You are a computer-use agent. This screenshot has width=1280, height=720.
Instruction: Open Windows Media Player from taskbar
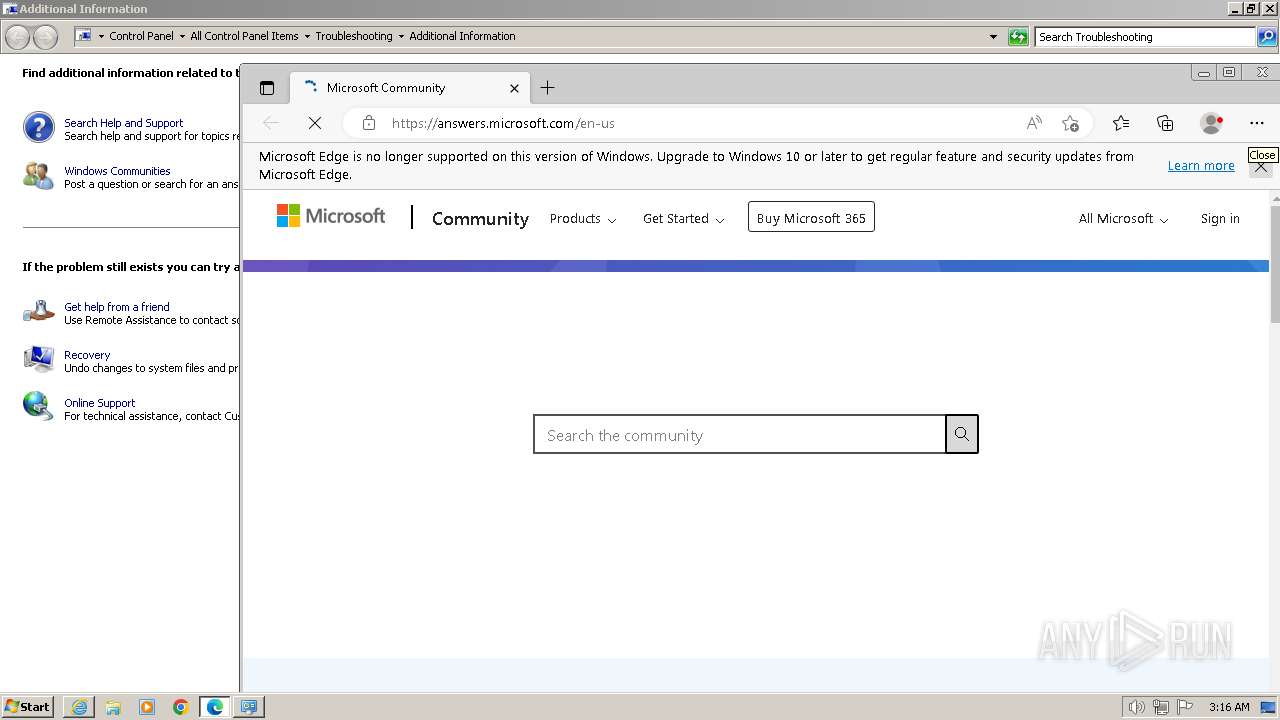pos(147,707)
